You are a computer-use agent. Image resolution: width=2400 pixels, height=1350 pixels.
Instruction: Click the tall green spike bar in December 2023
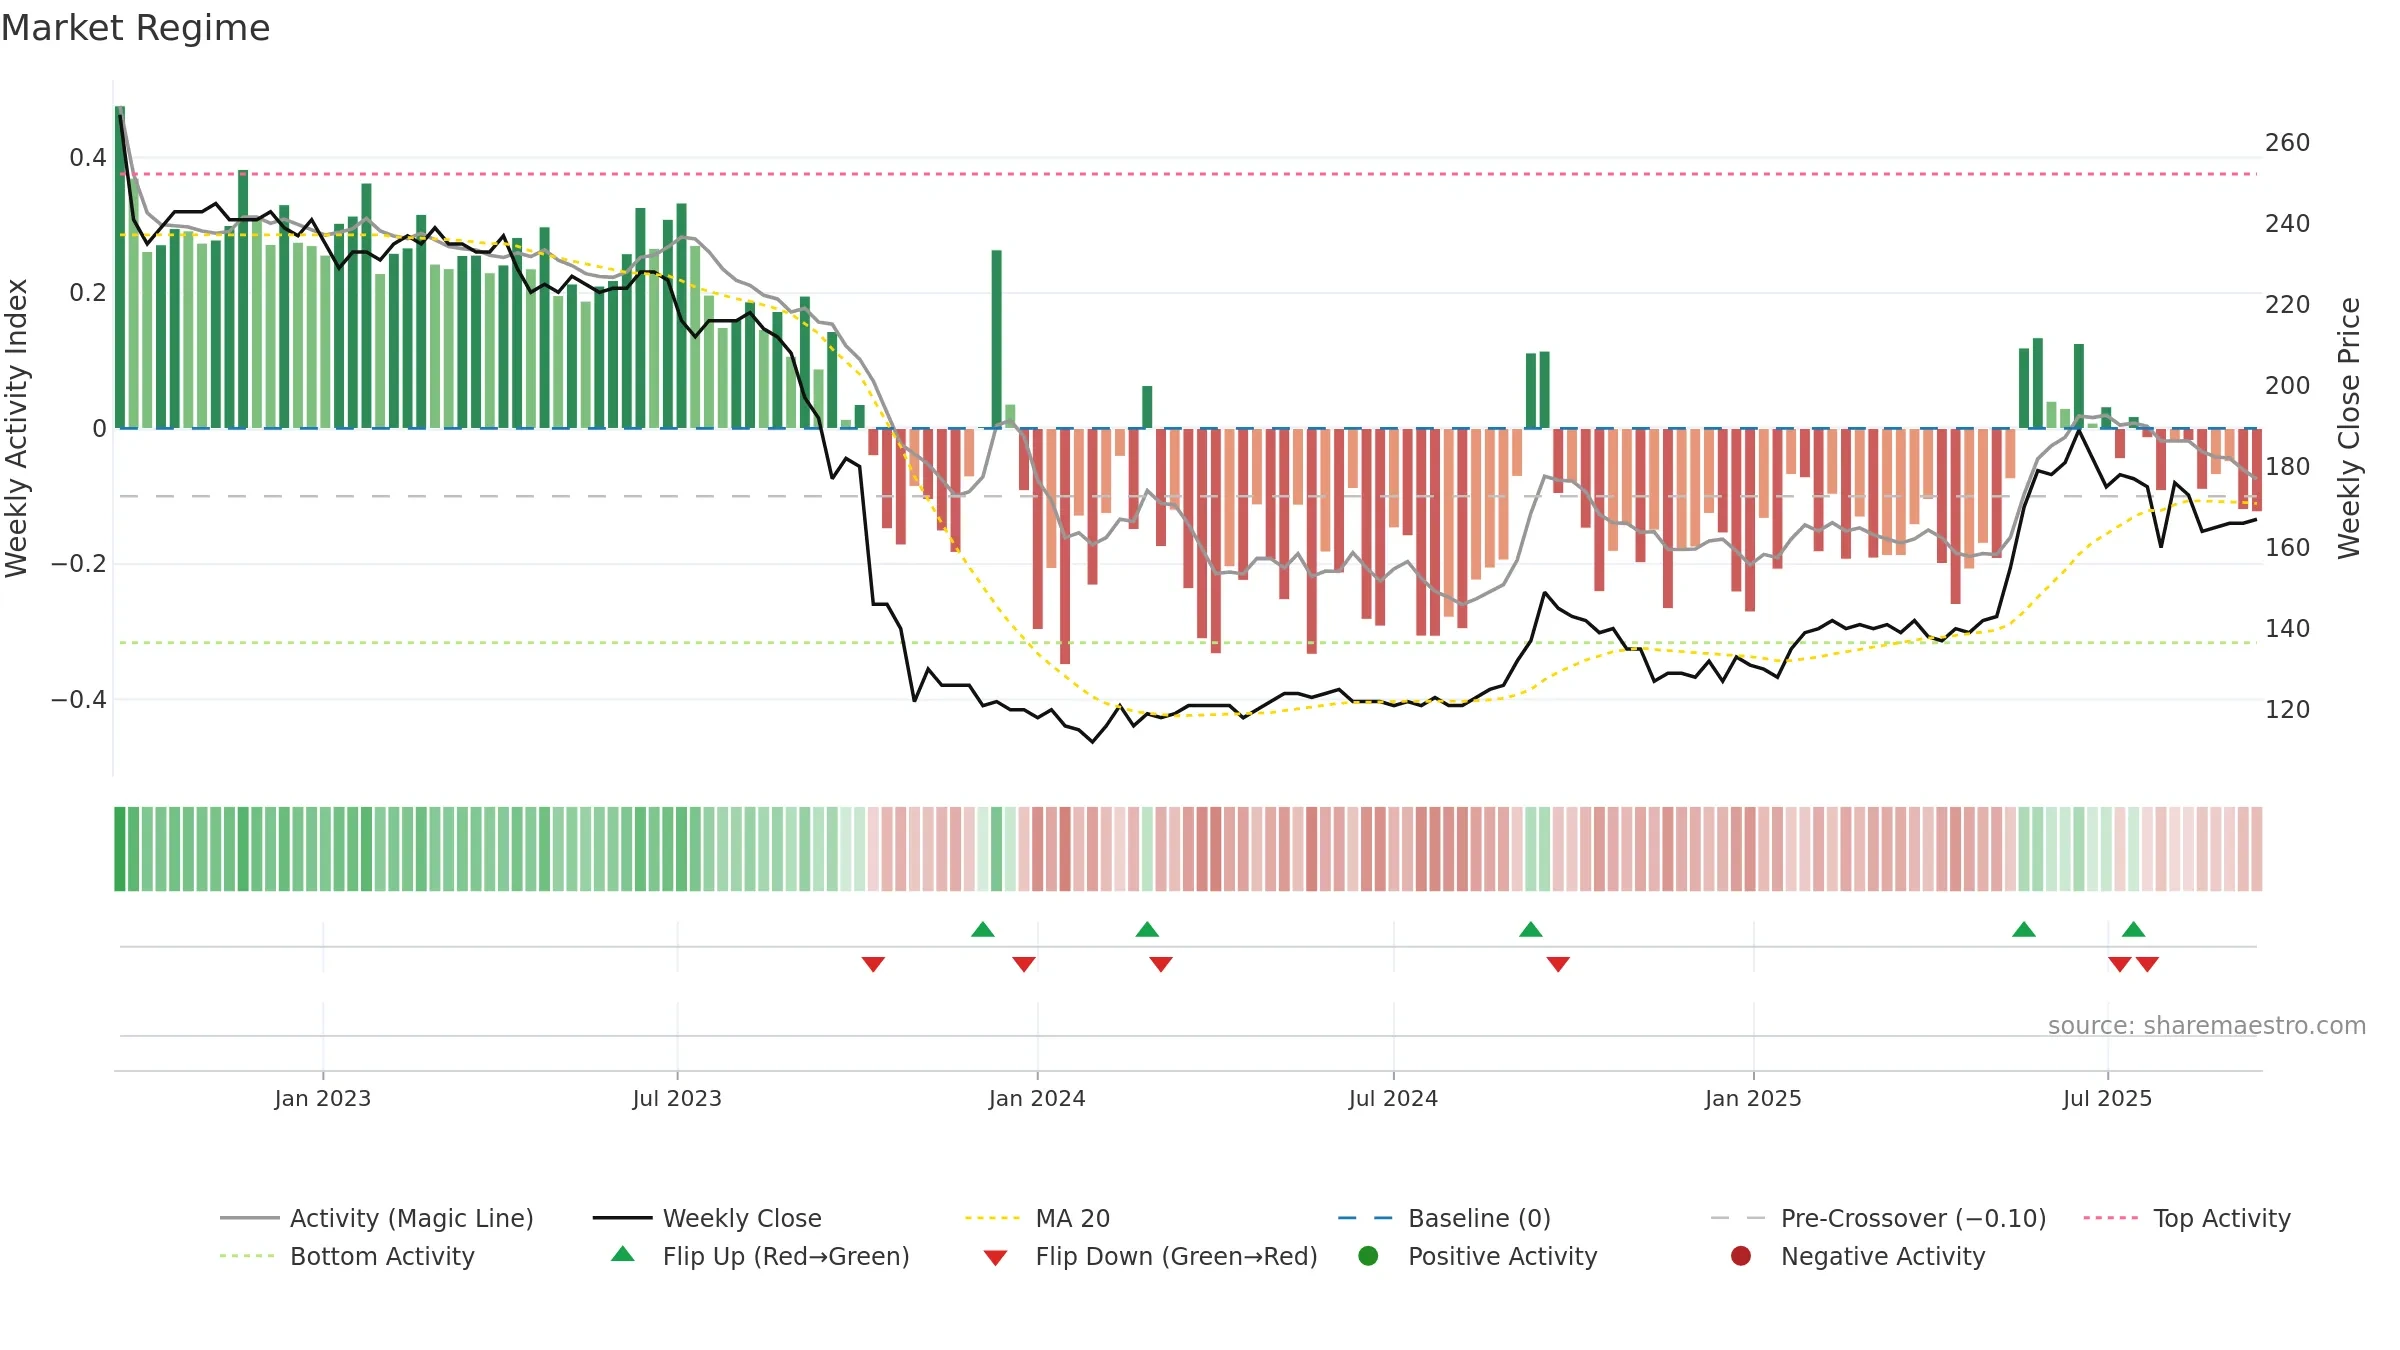997,339
